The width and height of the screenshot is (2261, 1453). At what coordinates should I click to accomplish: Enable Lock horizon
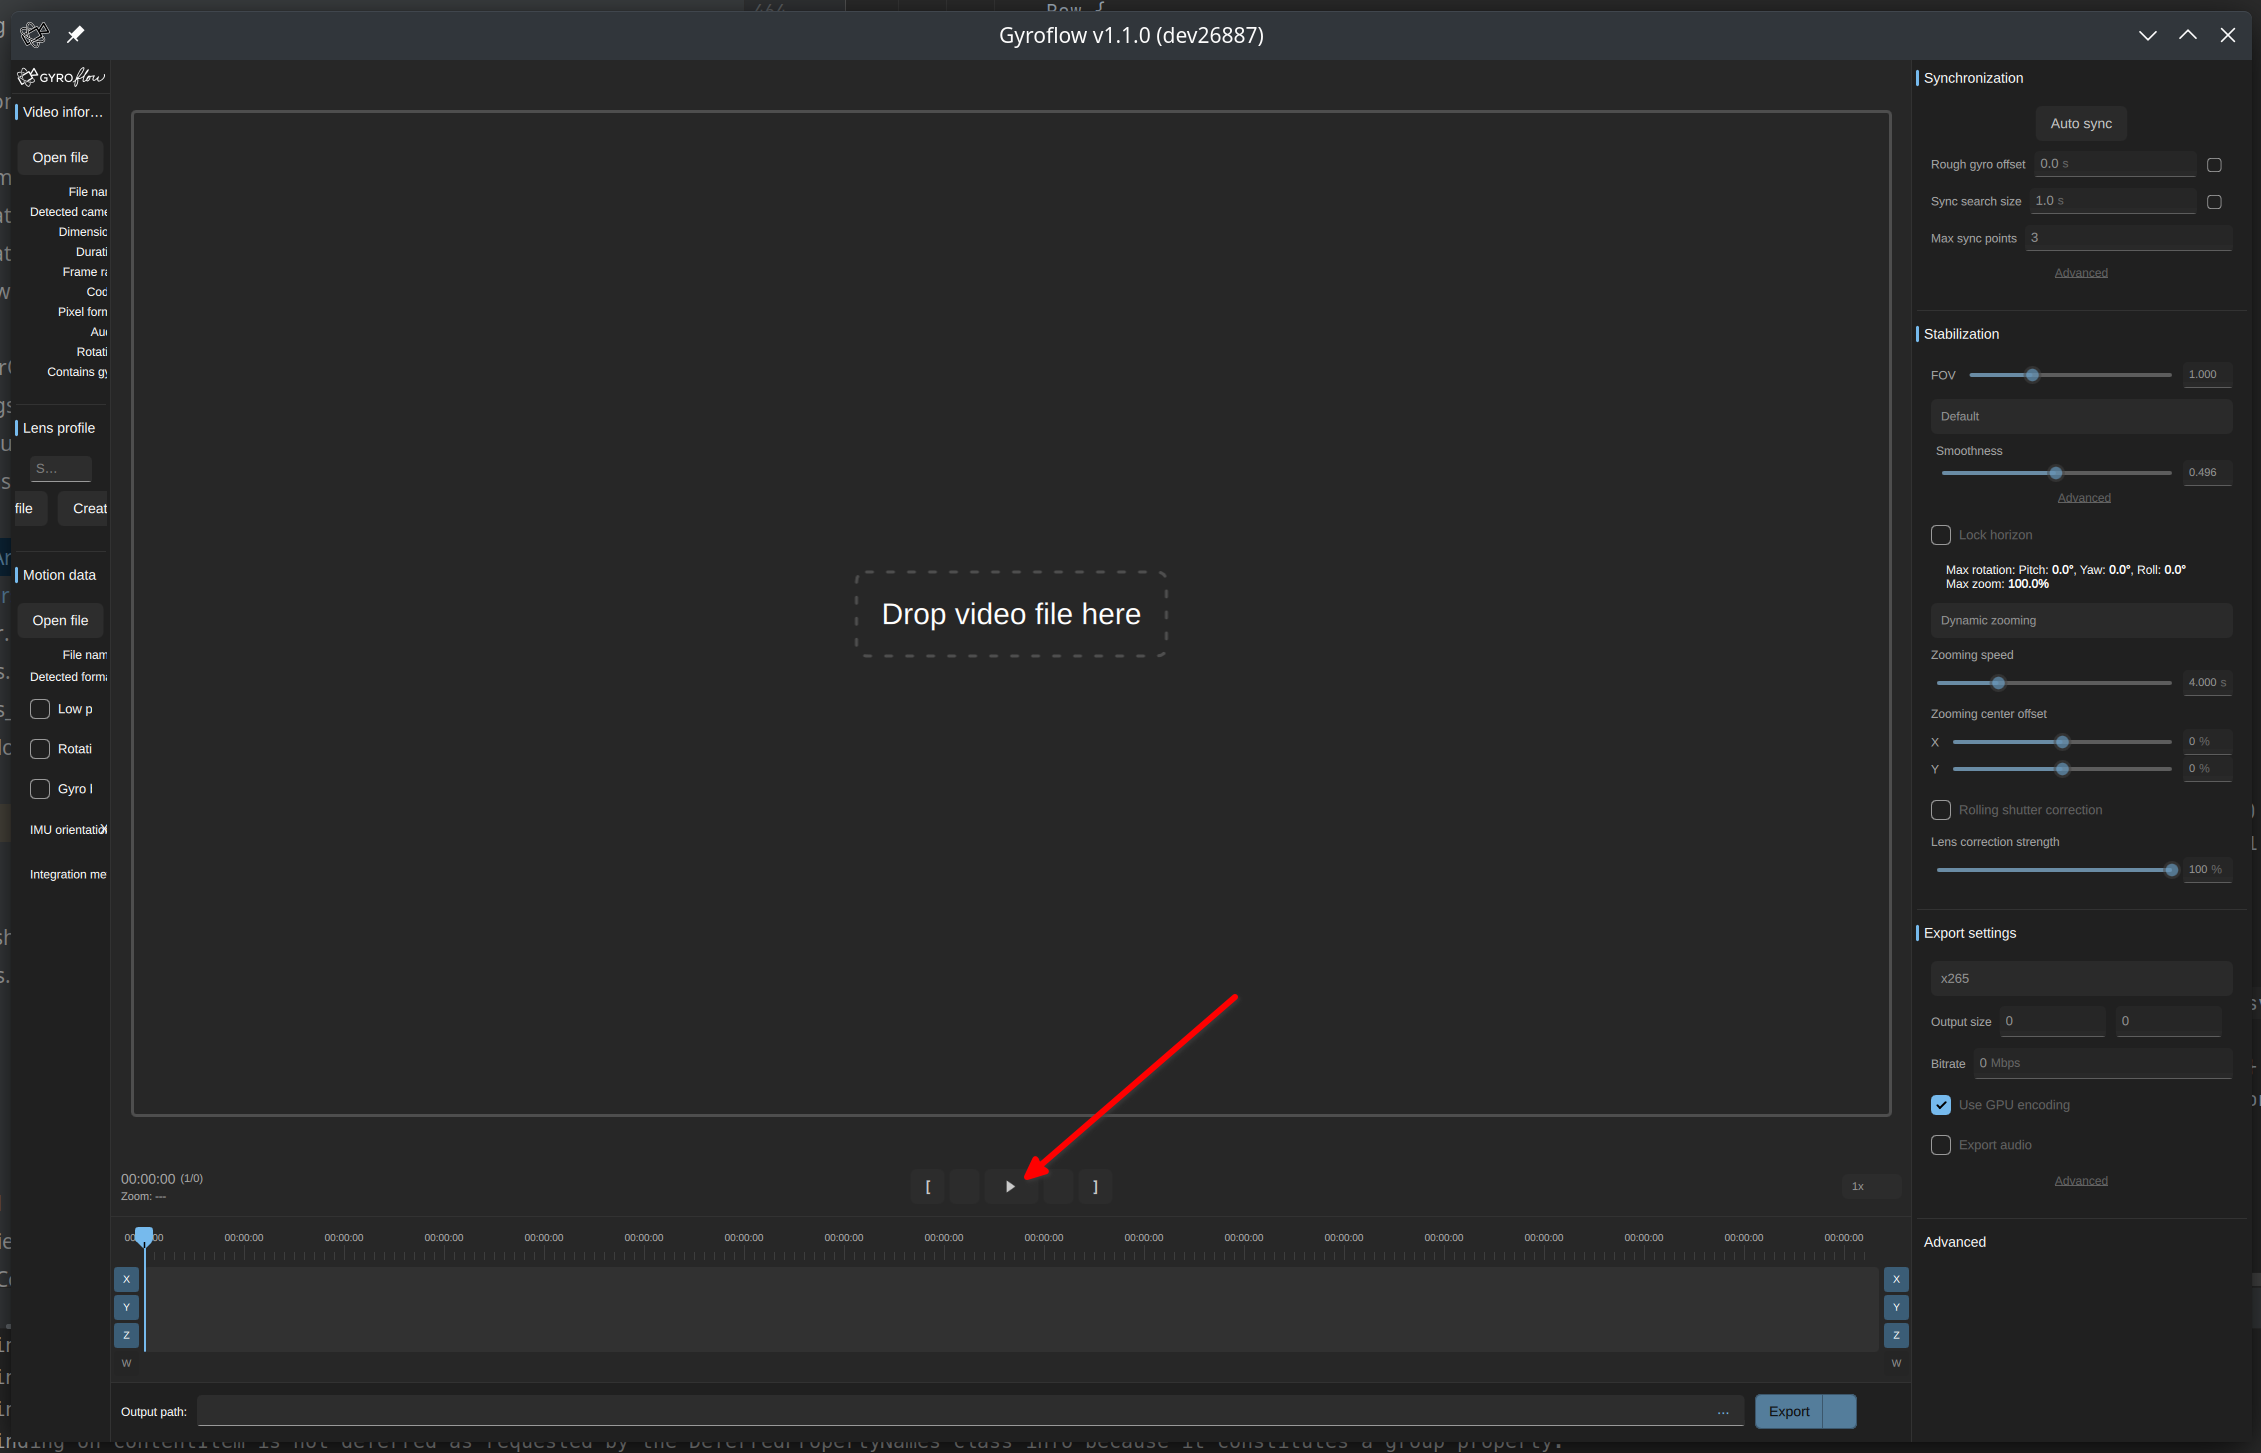click(x=1940, y=534)
